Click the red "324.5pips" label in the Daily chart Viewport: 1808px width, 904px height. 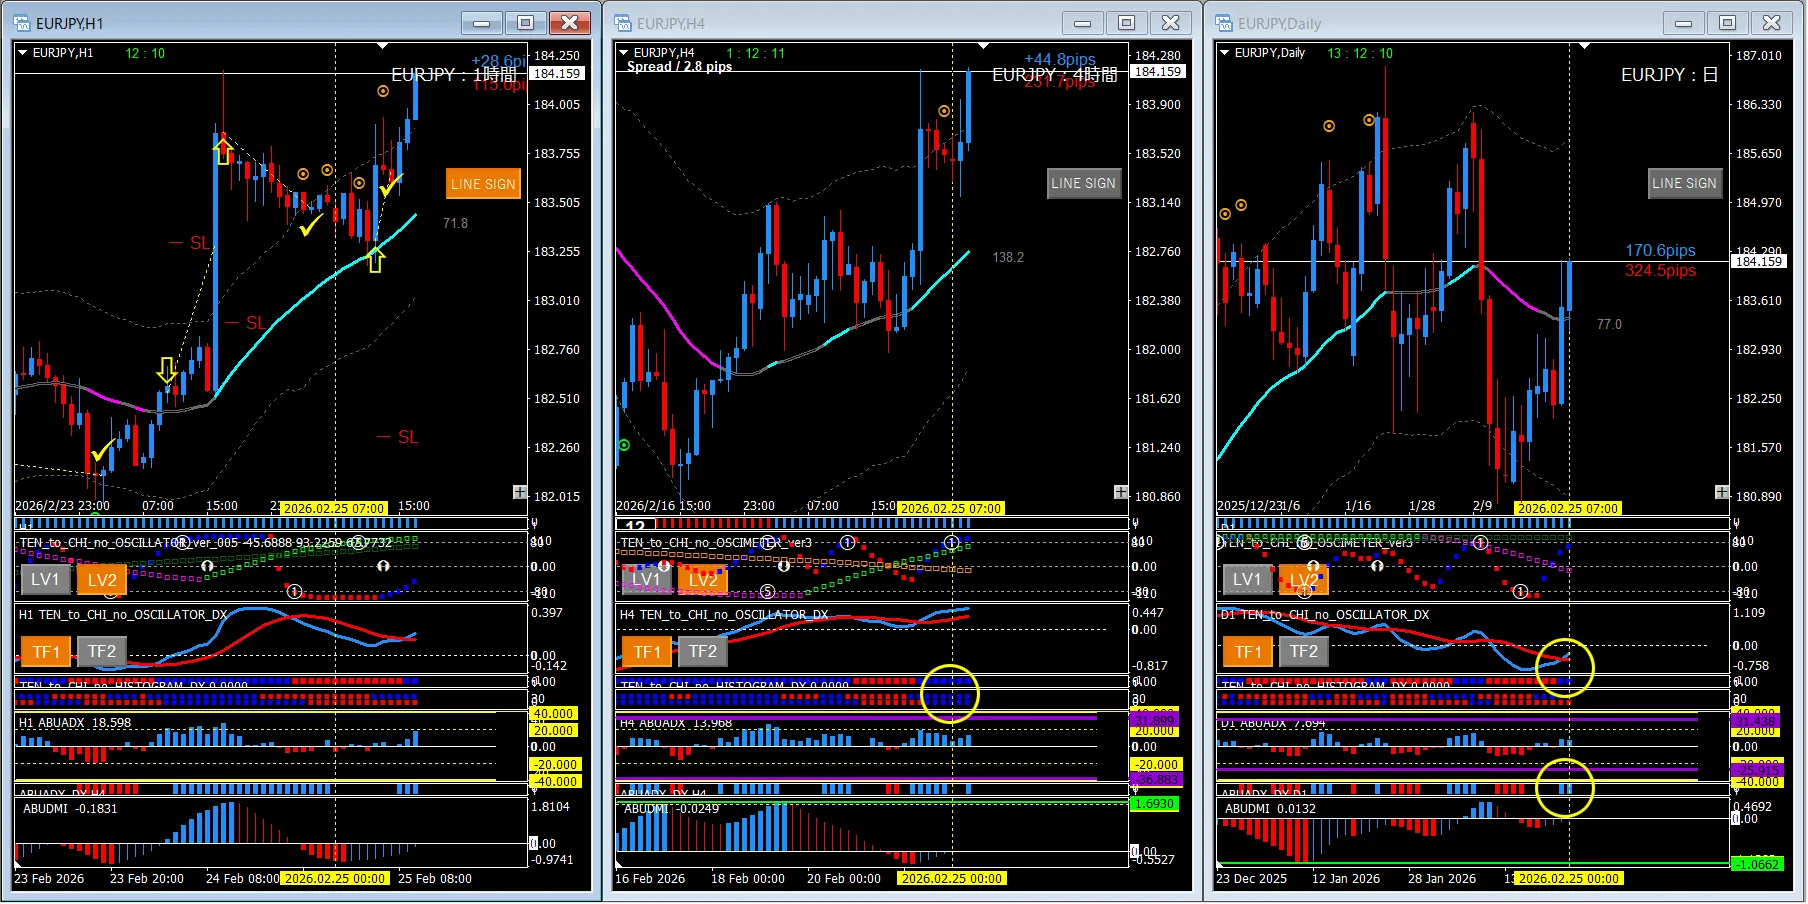[x=1661, y=271]
